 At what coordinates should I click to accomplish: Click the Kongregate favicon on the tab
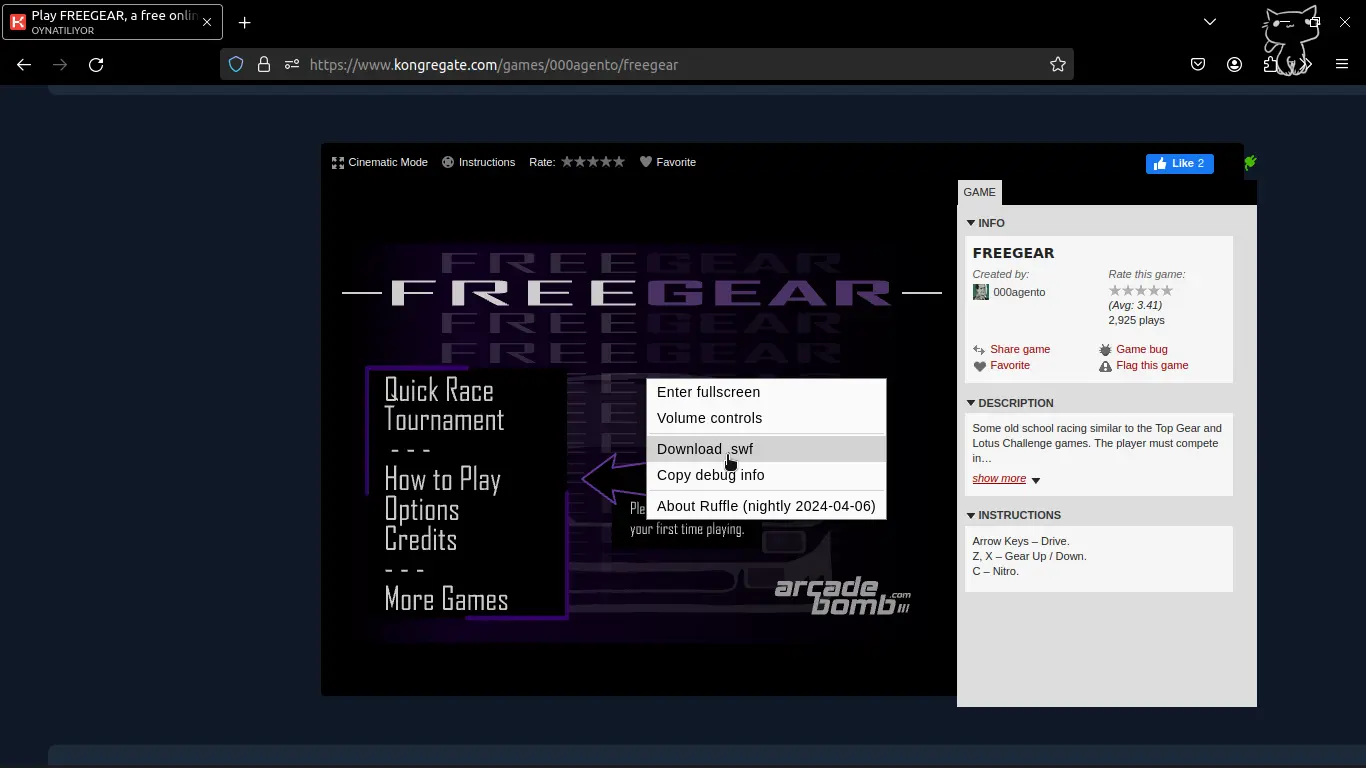click(x=18, y=22)
